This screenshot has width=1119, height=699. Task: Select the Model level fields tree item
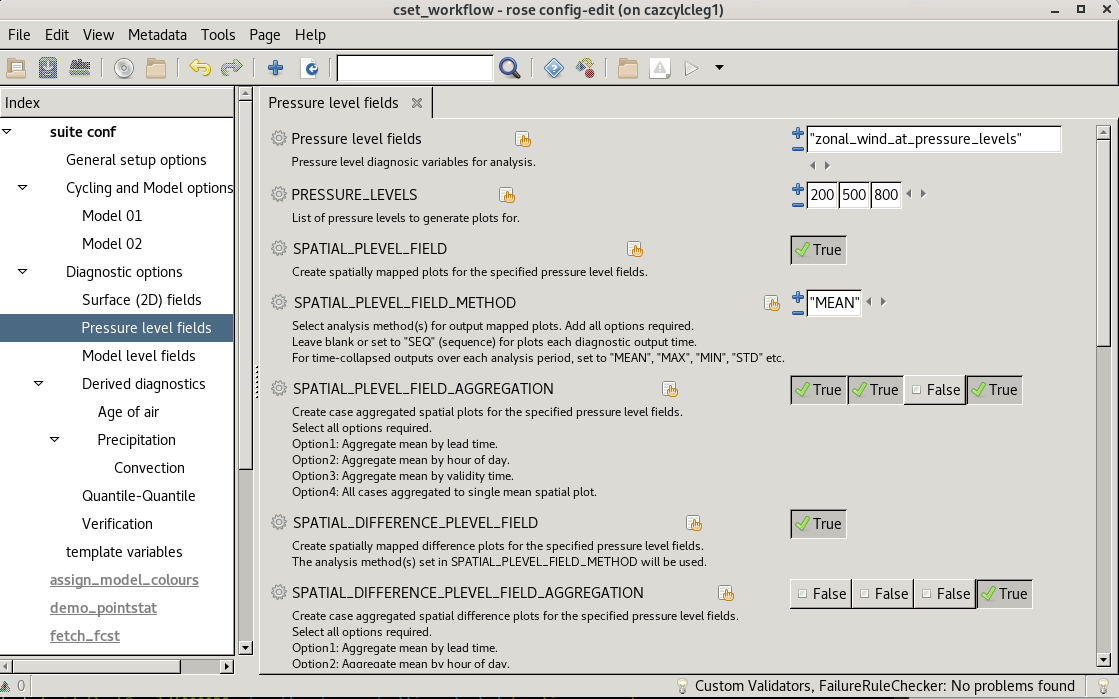(x=138, y=356)
